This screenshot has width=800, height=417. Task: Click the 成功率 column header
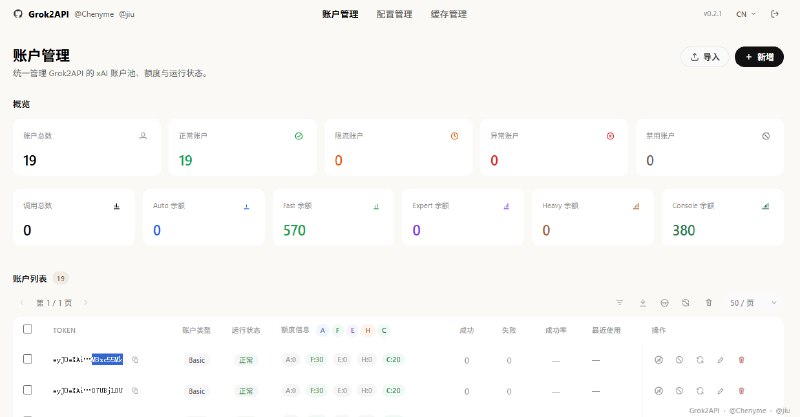click(x=556, y=330)
